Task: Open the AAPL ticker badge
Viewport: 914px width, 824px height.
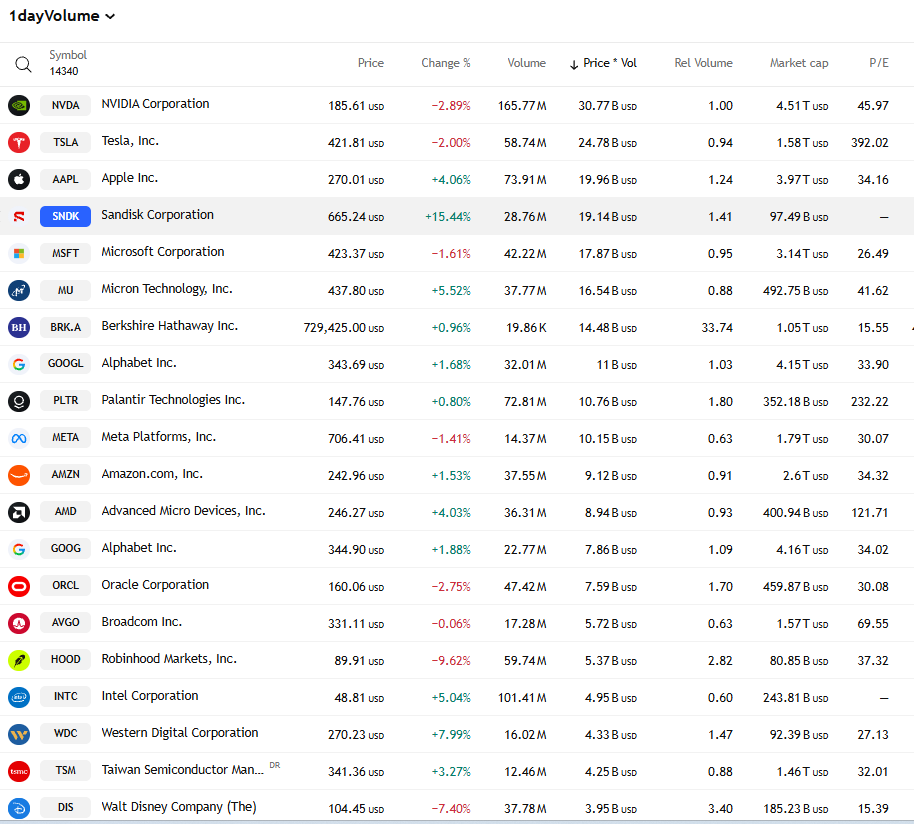Action: [65, 179]
